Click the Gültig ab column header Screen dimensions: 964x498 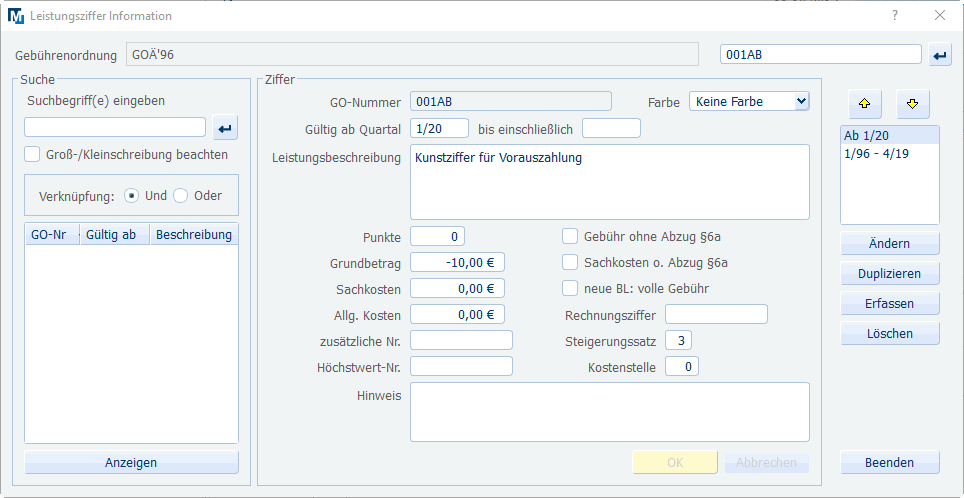pyautogui.click(x=115, y=235)
